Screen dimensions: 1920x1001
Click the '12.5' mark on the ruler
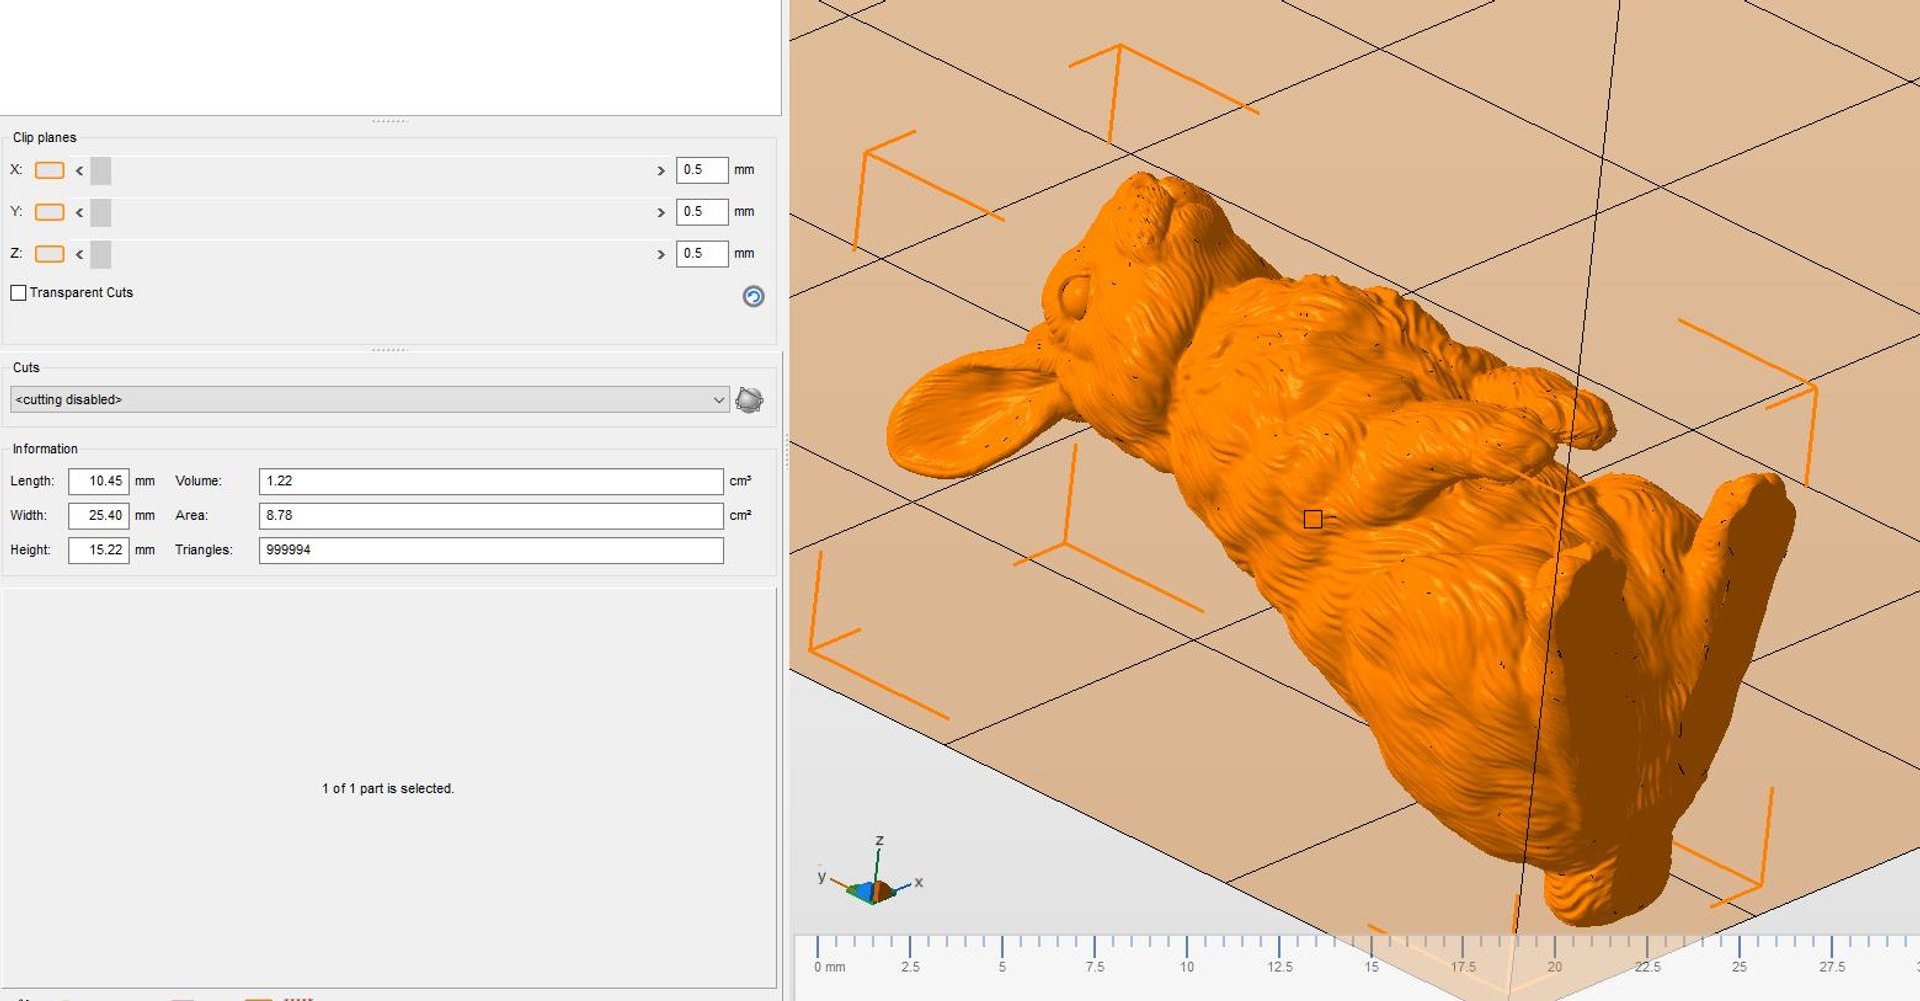[1280, 967]
